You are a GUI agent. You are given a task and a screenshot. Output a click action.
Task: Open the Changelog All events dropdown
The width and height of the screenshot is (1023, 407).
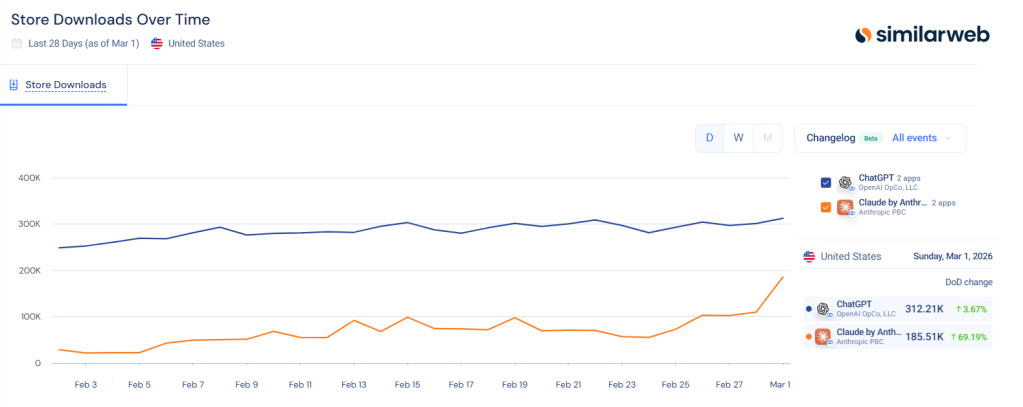click(x=914, y=138)
